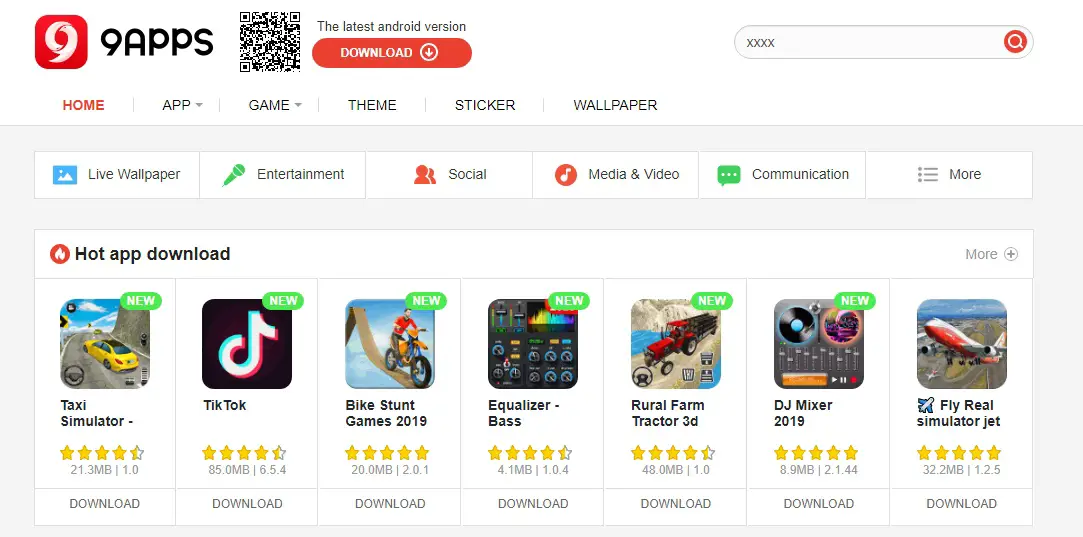The image size is (1083, 537).
Task: Switch to the STICKER section
Action: pyautogui.click(x=485, y=105)
